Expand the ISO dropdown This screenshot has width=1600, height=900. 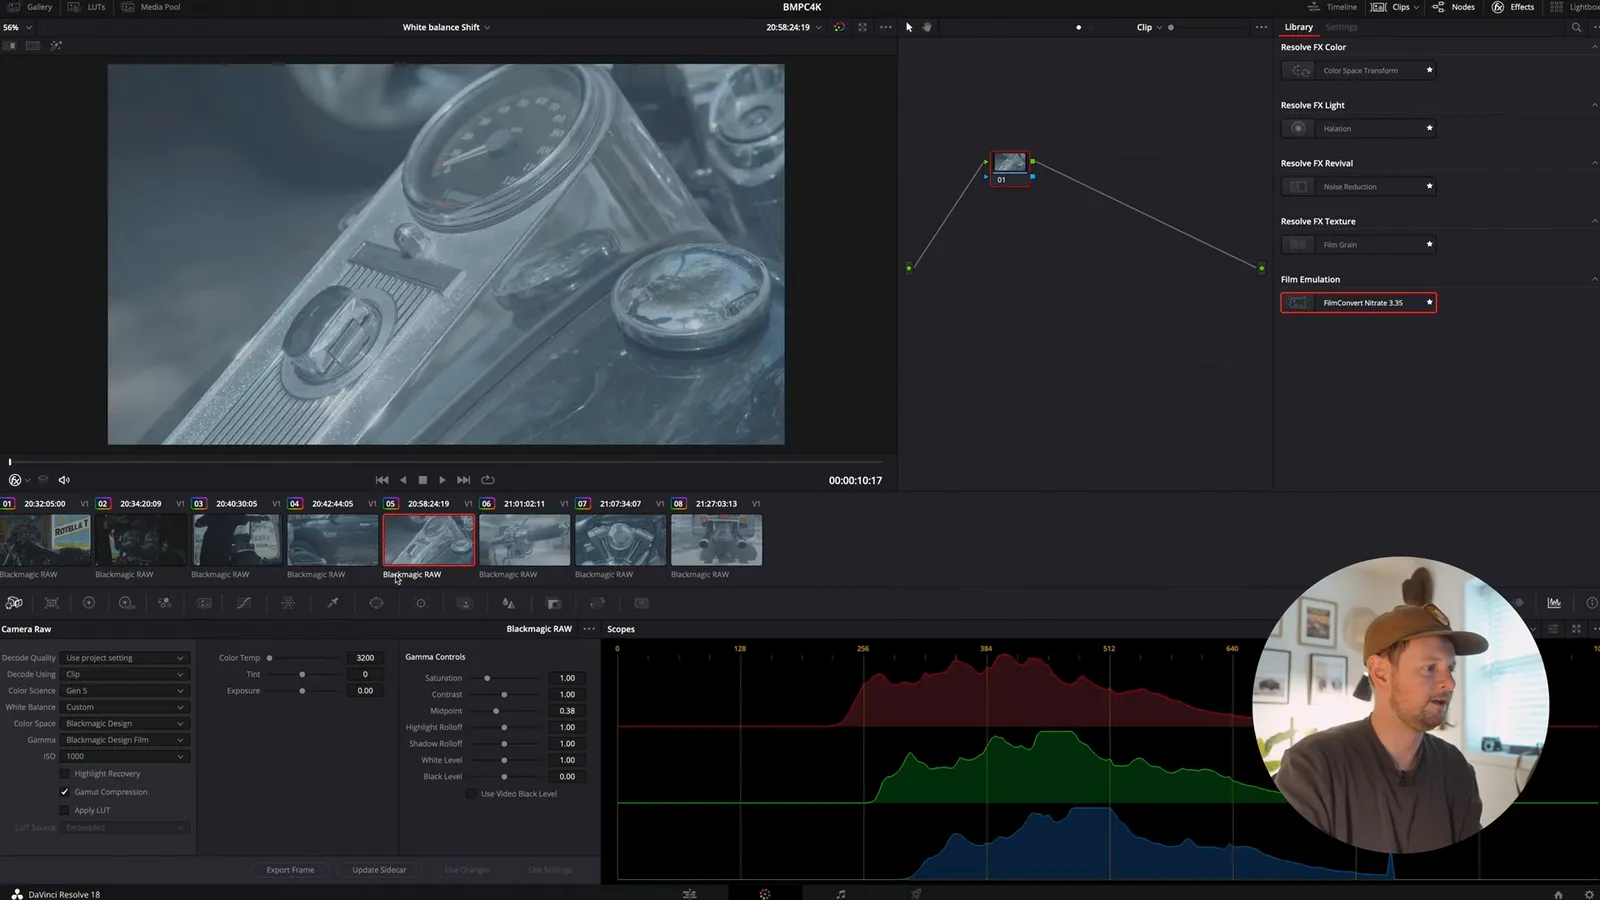point(125,757)
